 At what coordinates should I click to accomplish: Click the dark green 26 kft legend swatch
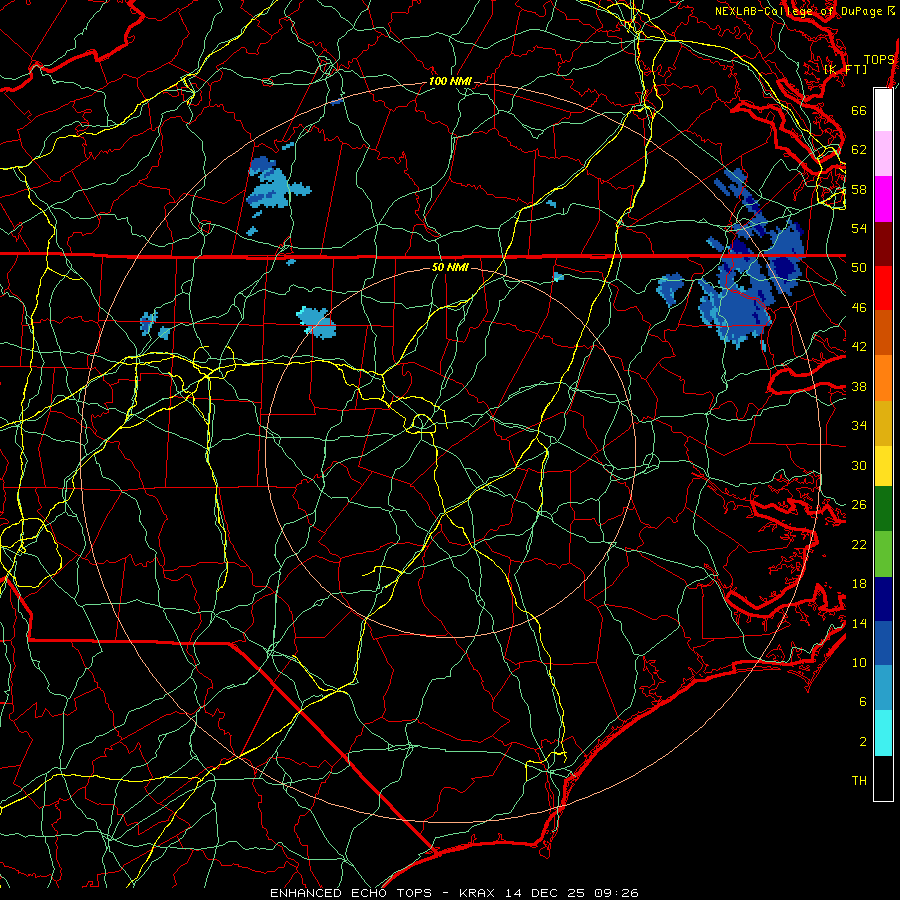click(x=883, y=509)
